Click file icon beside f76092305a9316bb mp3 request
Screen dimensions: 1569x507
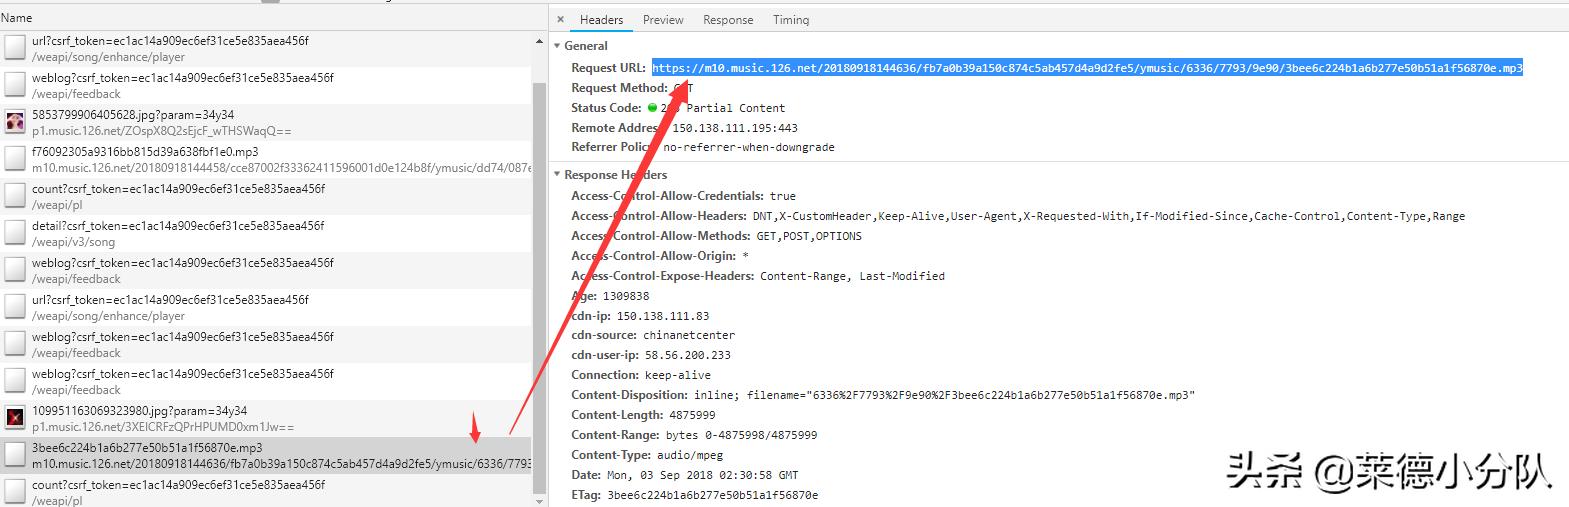click(15, 159)
